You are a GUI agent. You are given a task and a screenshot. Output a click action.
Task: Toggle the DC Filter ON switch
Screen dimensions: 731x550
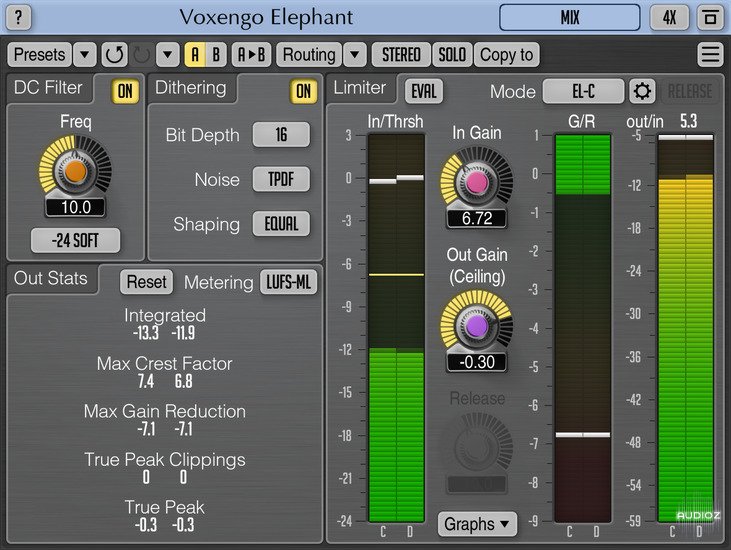point(125,91)
